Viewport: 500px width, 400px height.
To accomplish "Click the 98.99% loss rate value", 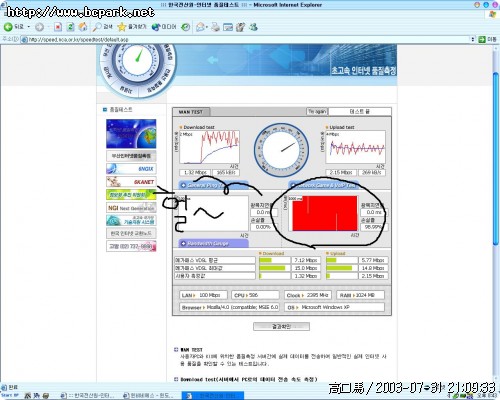I will 373,227.
